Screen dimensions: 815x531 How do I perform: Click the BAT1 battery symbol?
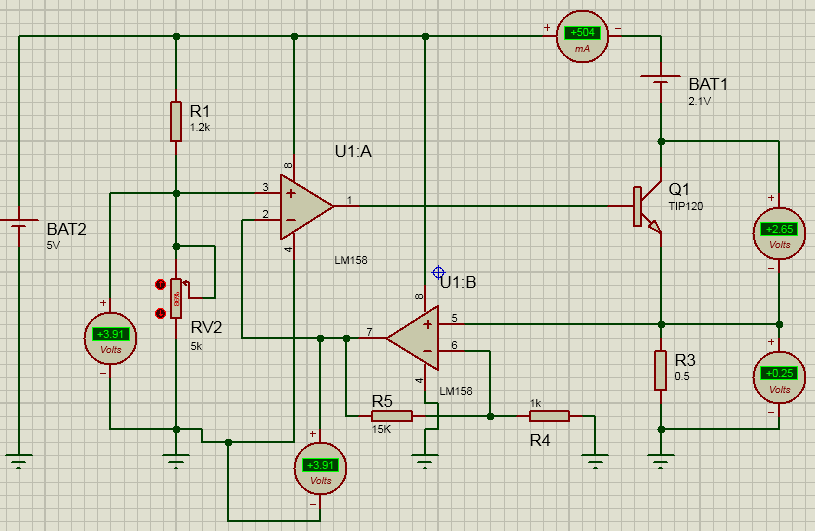[661, 79]
